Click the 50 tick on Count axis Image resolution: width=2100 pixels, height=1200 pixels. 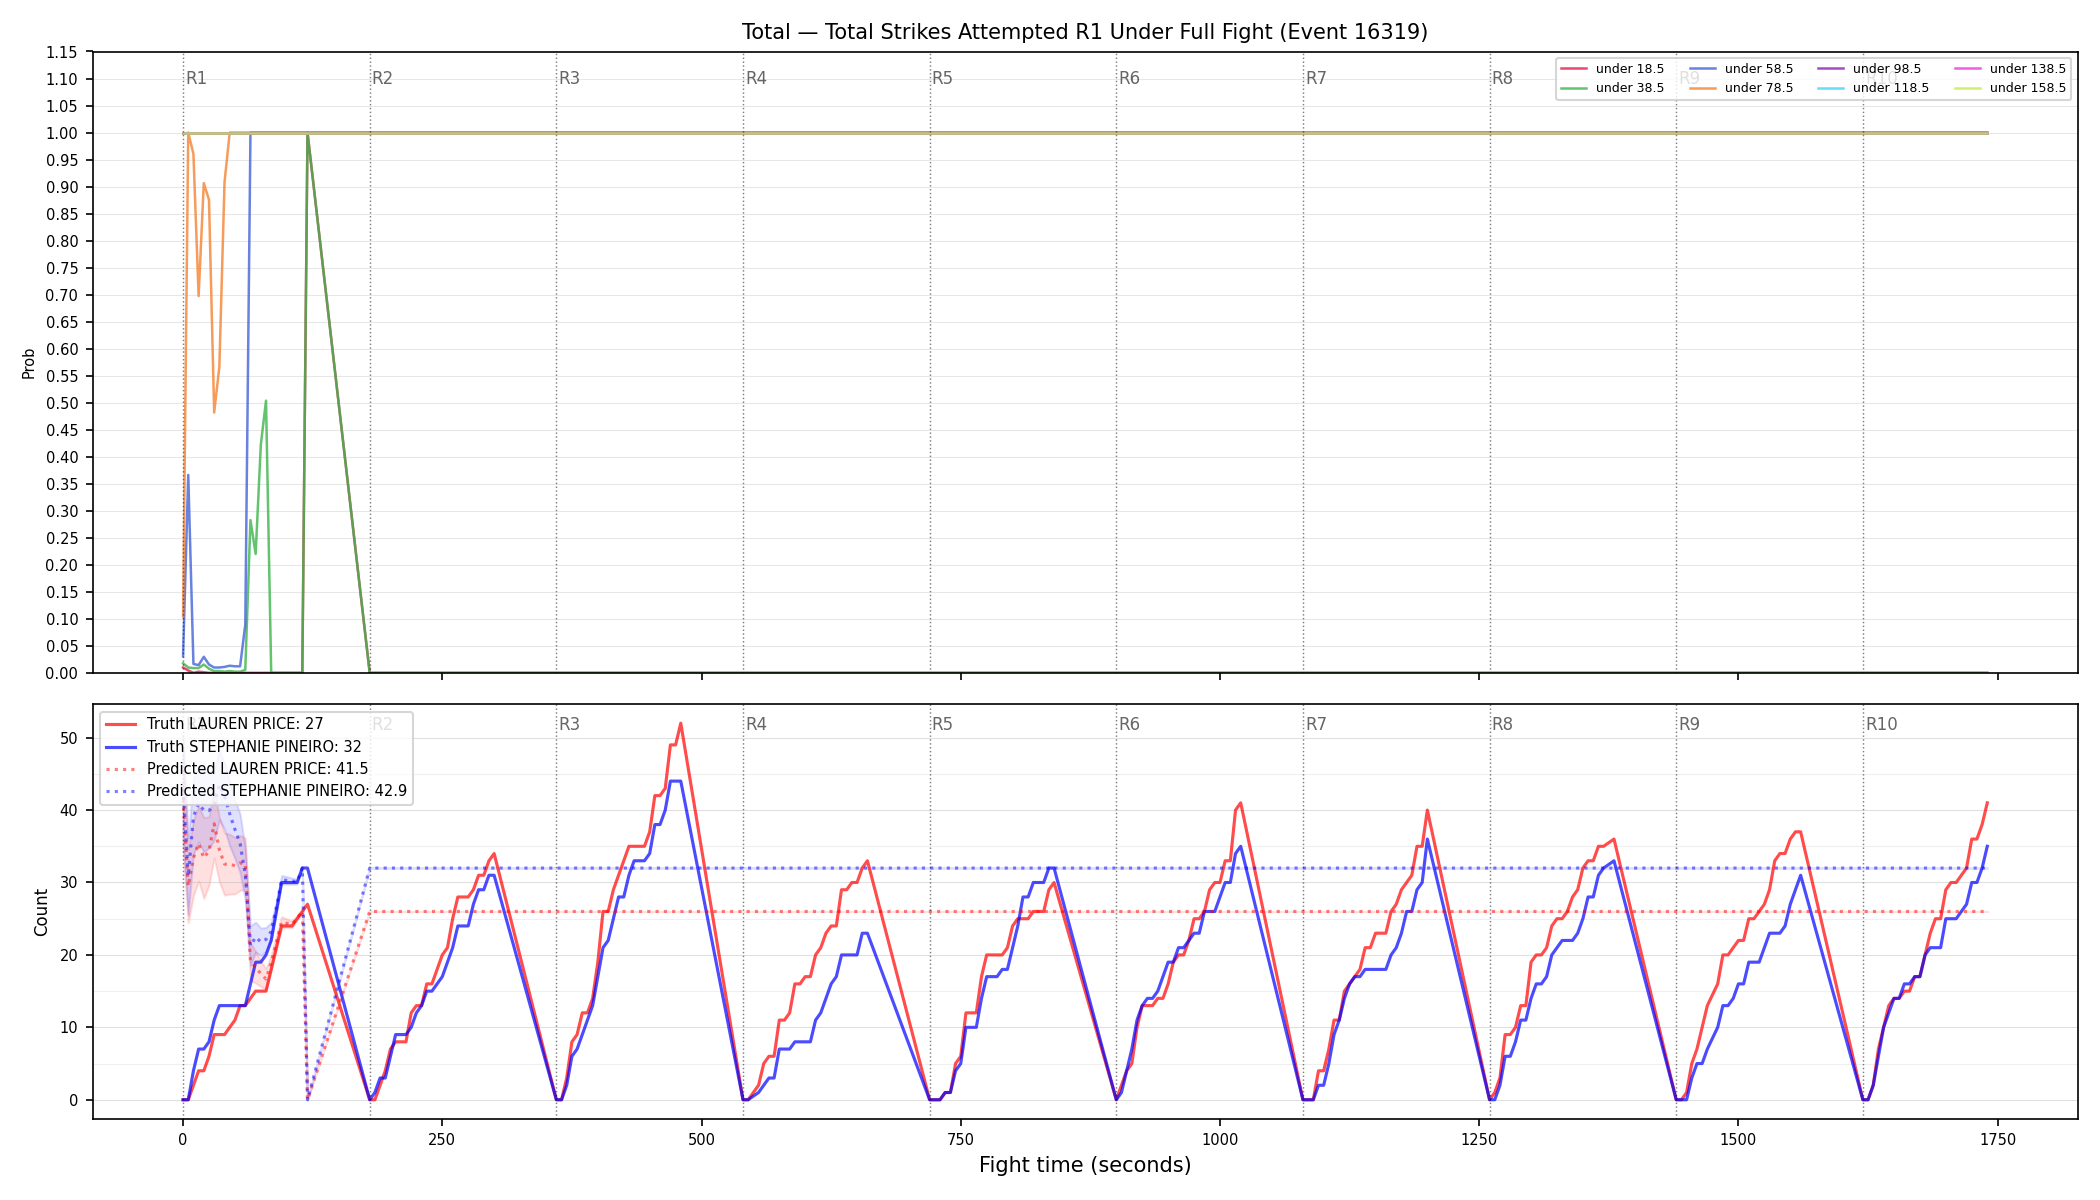(x=68, y=738)
